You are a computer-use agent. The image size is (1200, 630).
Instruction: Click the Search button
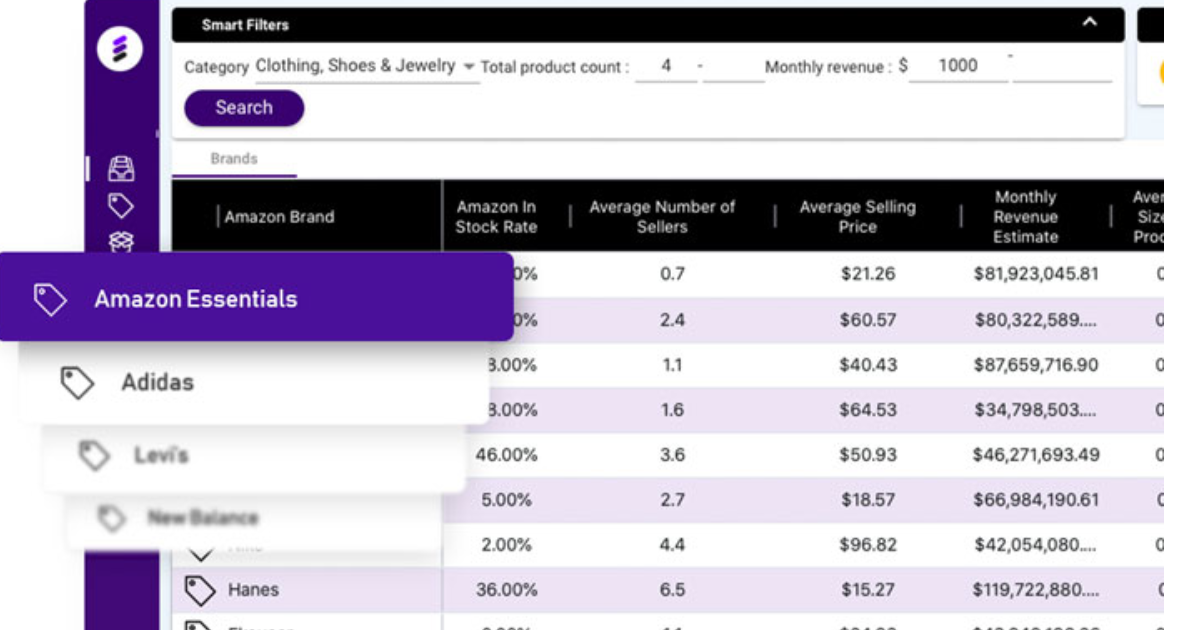[x=244, y=108]
